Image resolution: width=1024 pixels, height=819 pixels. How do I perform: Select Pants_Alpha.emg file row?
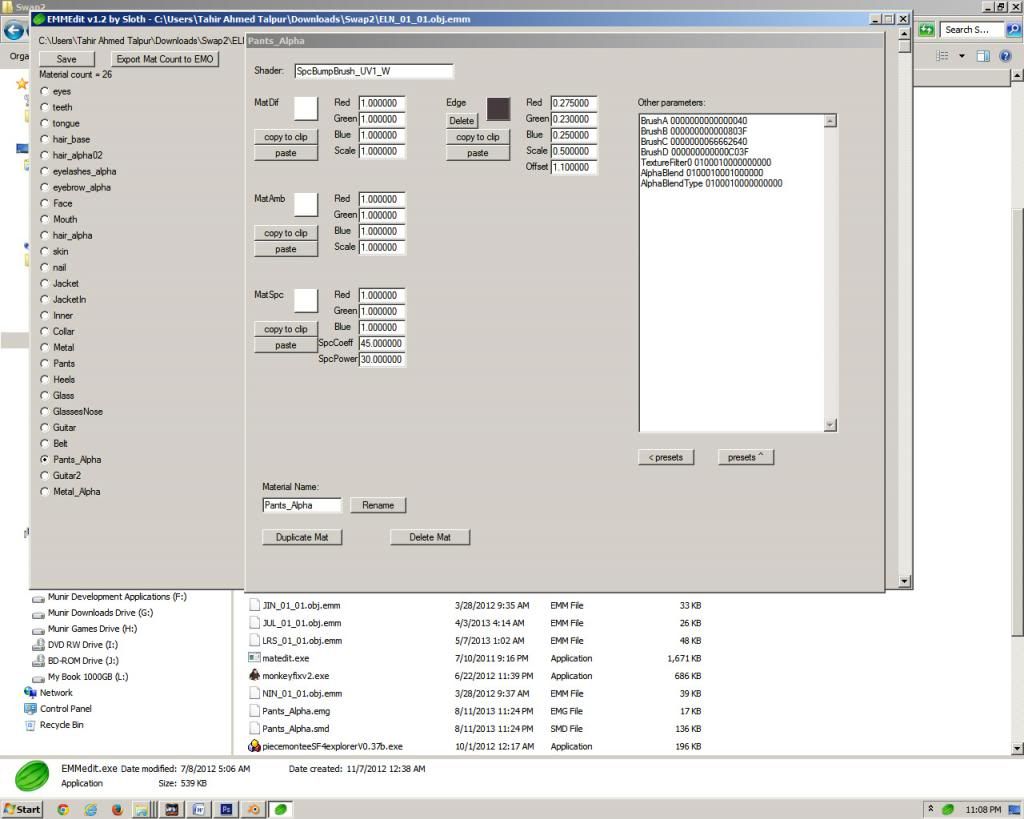(x=475, y=711)
